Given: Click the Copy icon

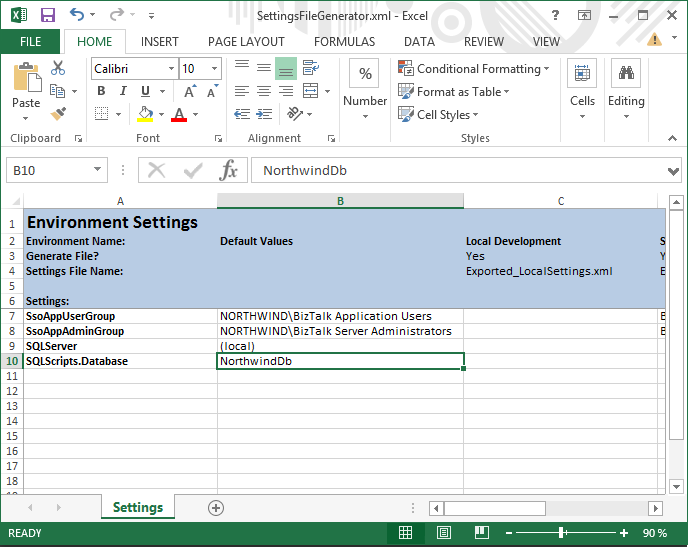Looking at the screenshot, I should coord(57,91).
